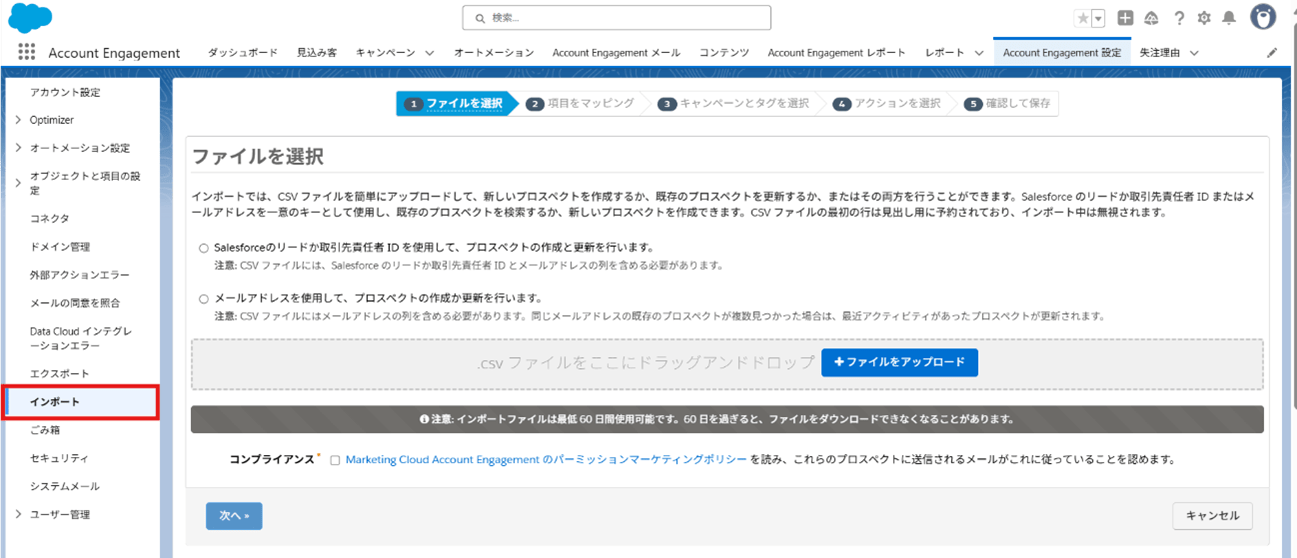This screenshot has height=558, width=1297.
Task: Click wizard step 2 項目をマッピング
Action: click(581, 104)
